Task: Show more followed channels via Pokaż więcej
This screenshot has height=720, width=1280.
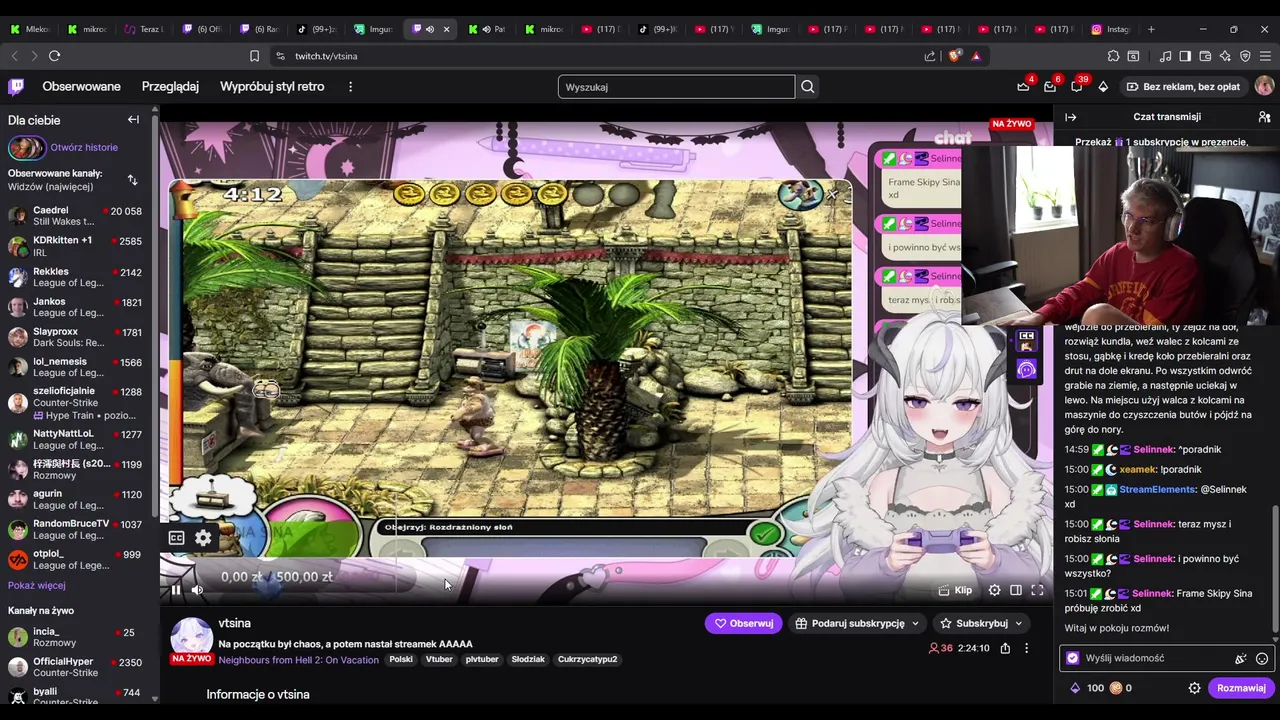Action: click(37, 585)
